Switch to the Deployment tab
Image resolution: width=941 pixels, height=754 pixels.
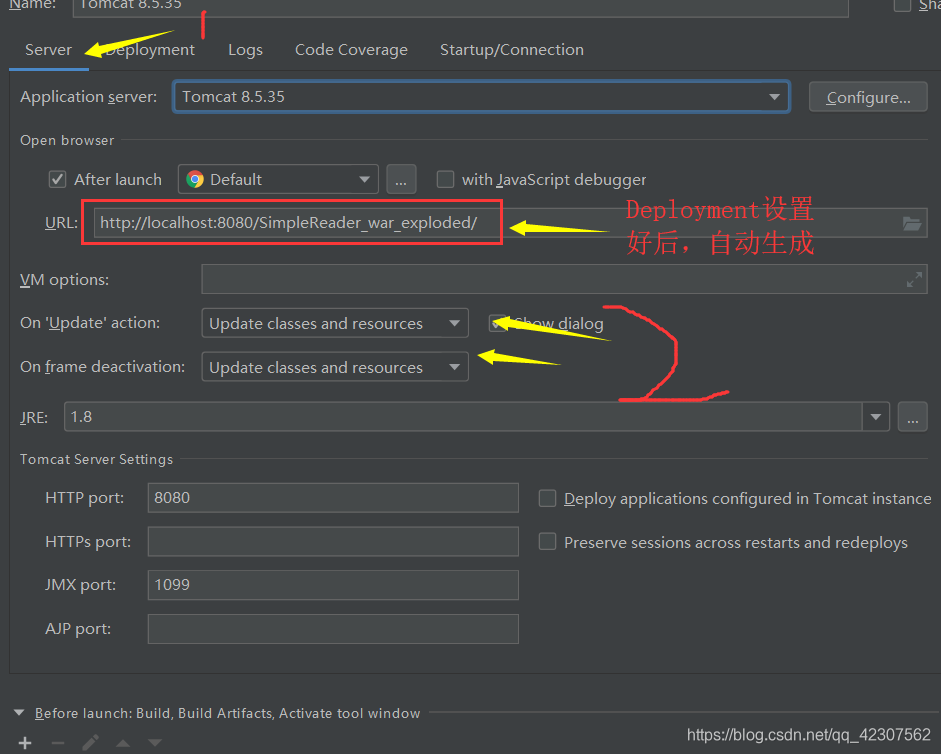150,50
